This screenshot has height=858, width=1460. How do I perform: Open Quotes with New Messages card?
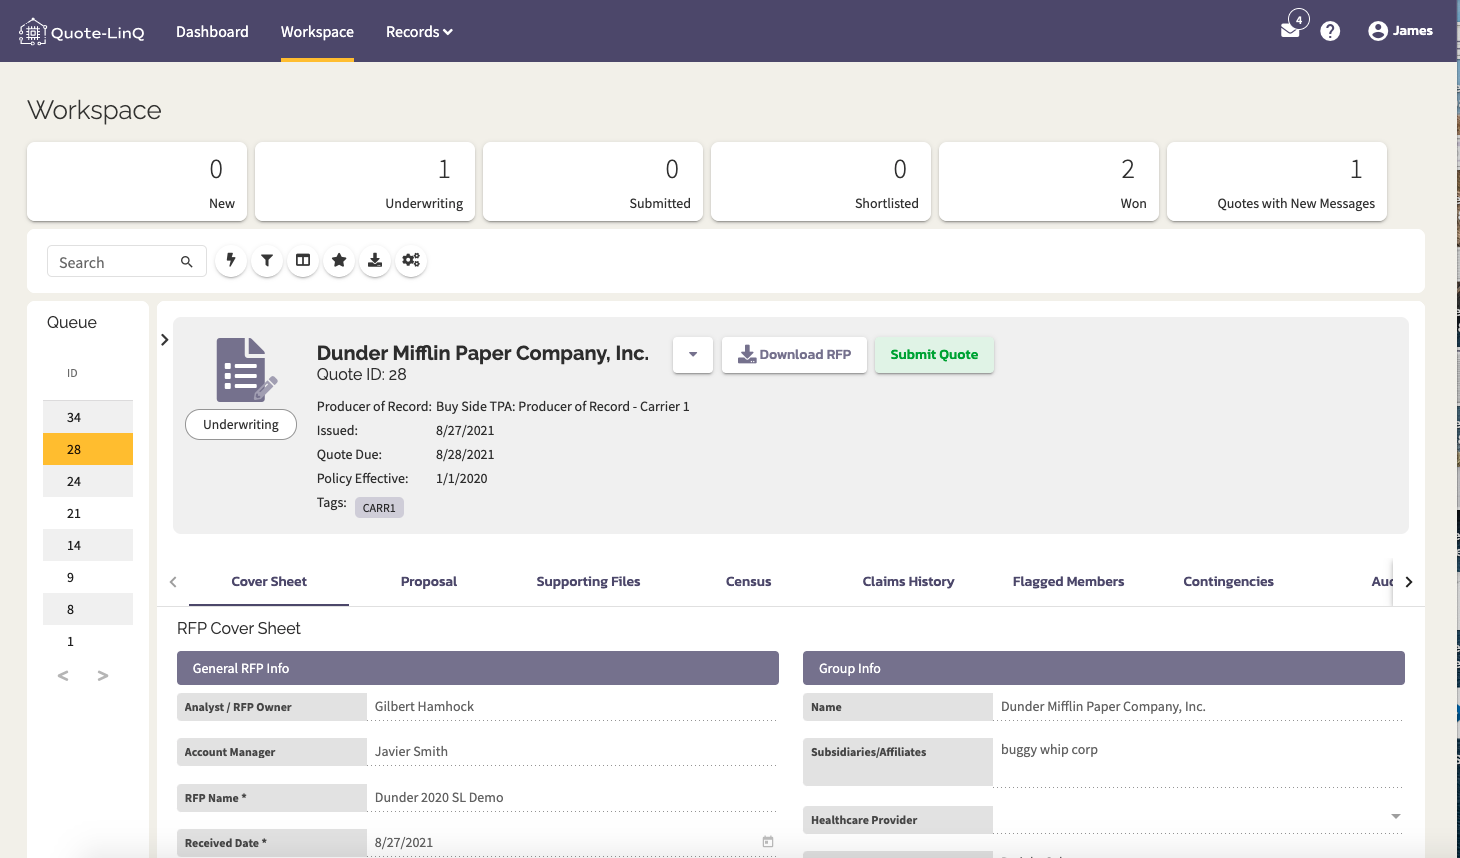[x=1277, y=181]
